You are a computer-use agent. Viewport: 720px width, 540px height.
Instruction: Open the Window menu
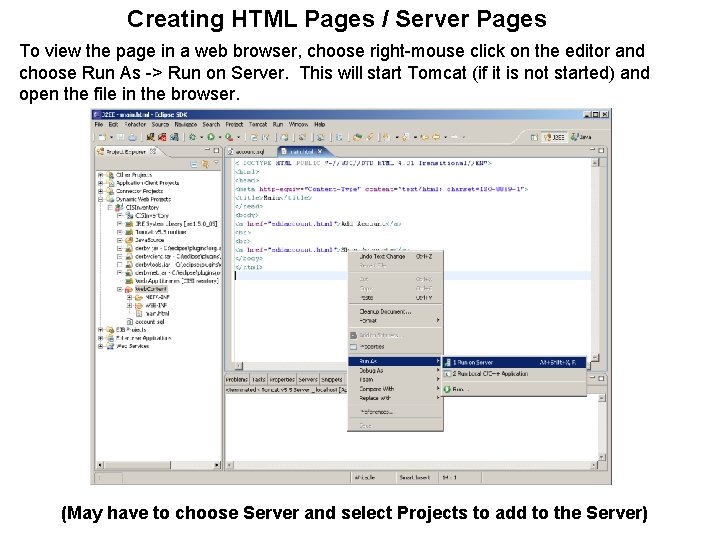298,124
